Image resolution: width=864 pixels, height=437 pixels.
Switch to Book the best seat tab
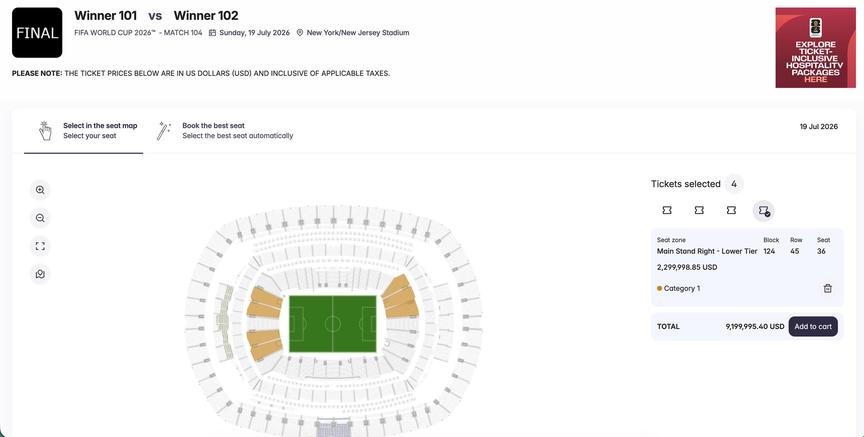[x=225, y=131]
